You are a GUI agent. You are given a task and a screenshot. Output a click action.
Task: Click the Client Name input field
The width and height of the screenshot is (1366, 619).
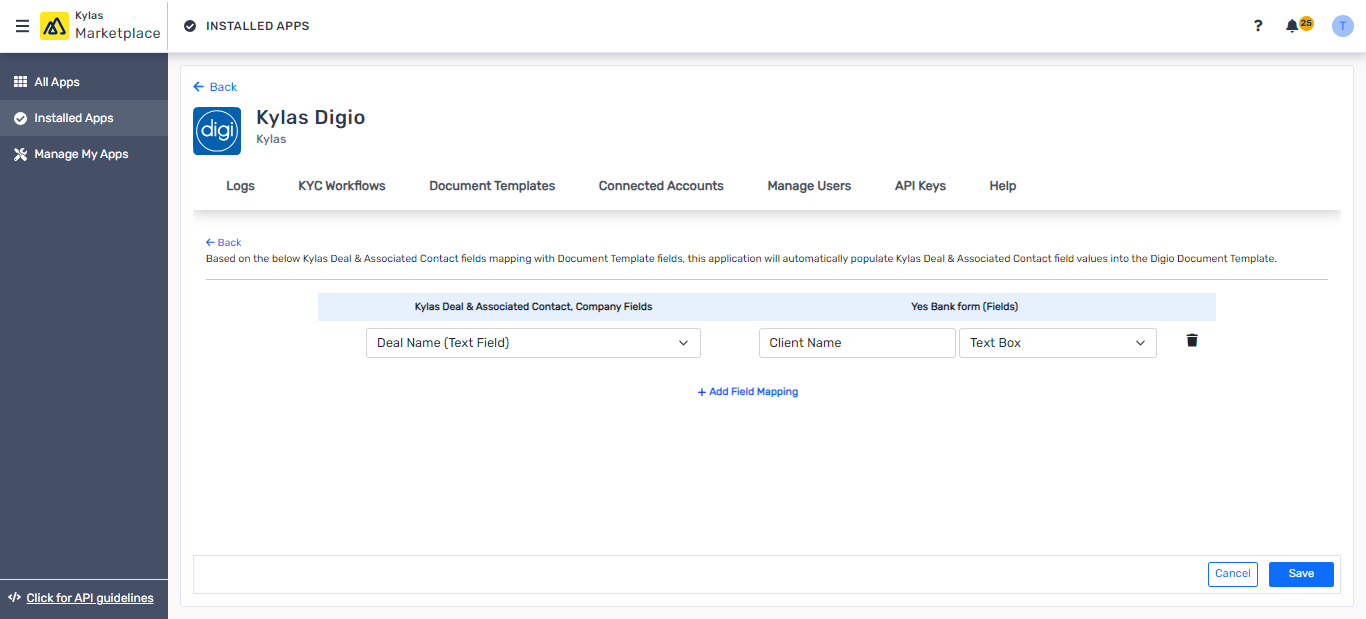856,343
